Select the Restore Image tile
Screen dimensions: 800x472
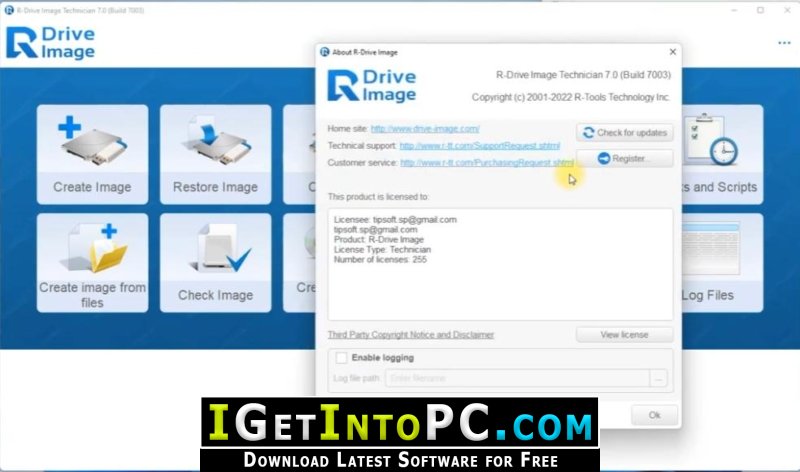(x=215, y=155)
